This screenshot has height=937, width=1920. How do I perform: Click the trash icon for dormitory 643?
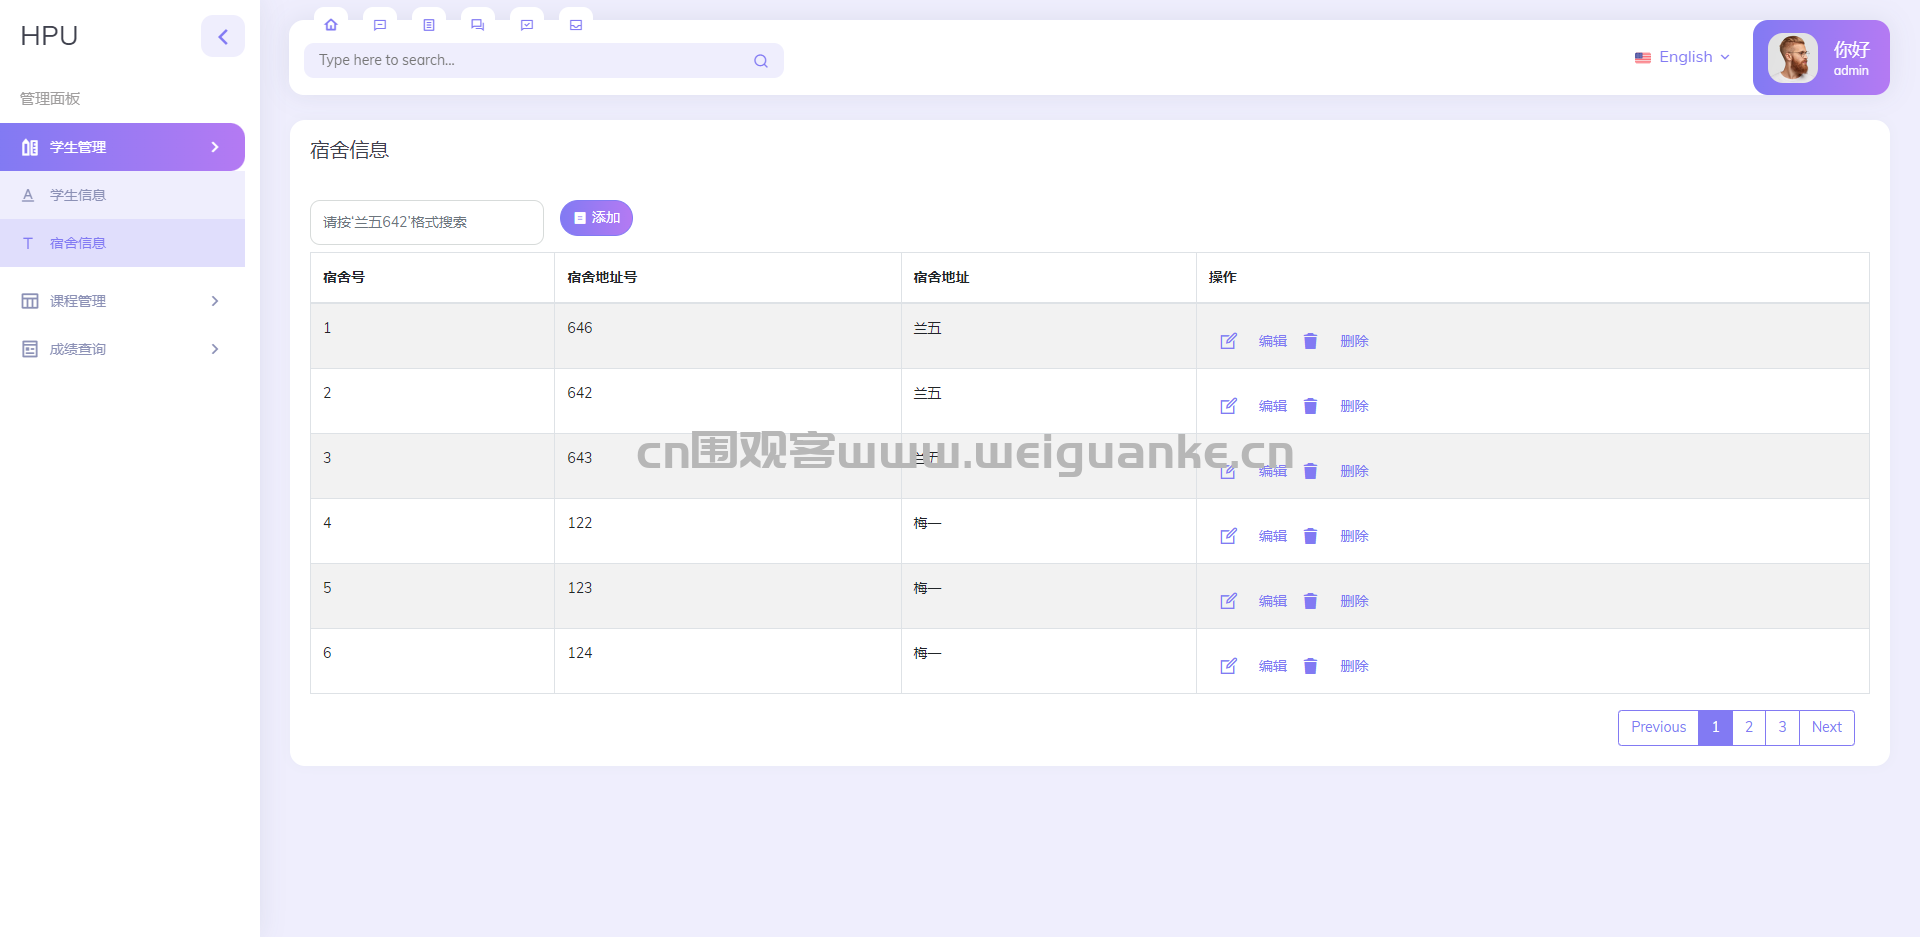tap(1311, 471)
